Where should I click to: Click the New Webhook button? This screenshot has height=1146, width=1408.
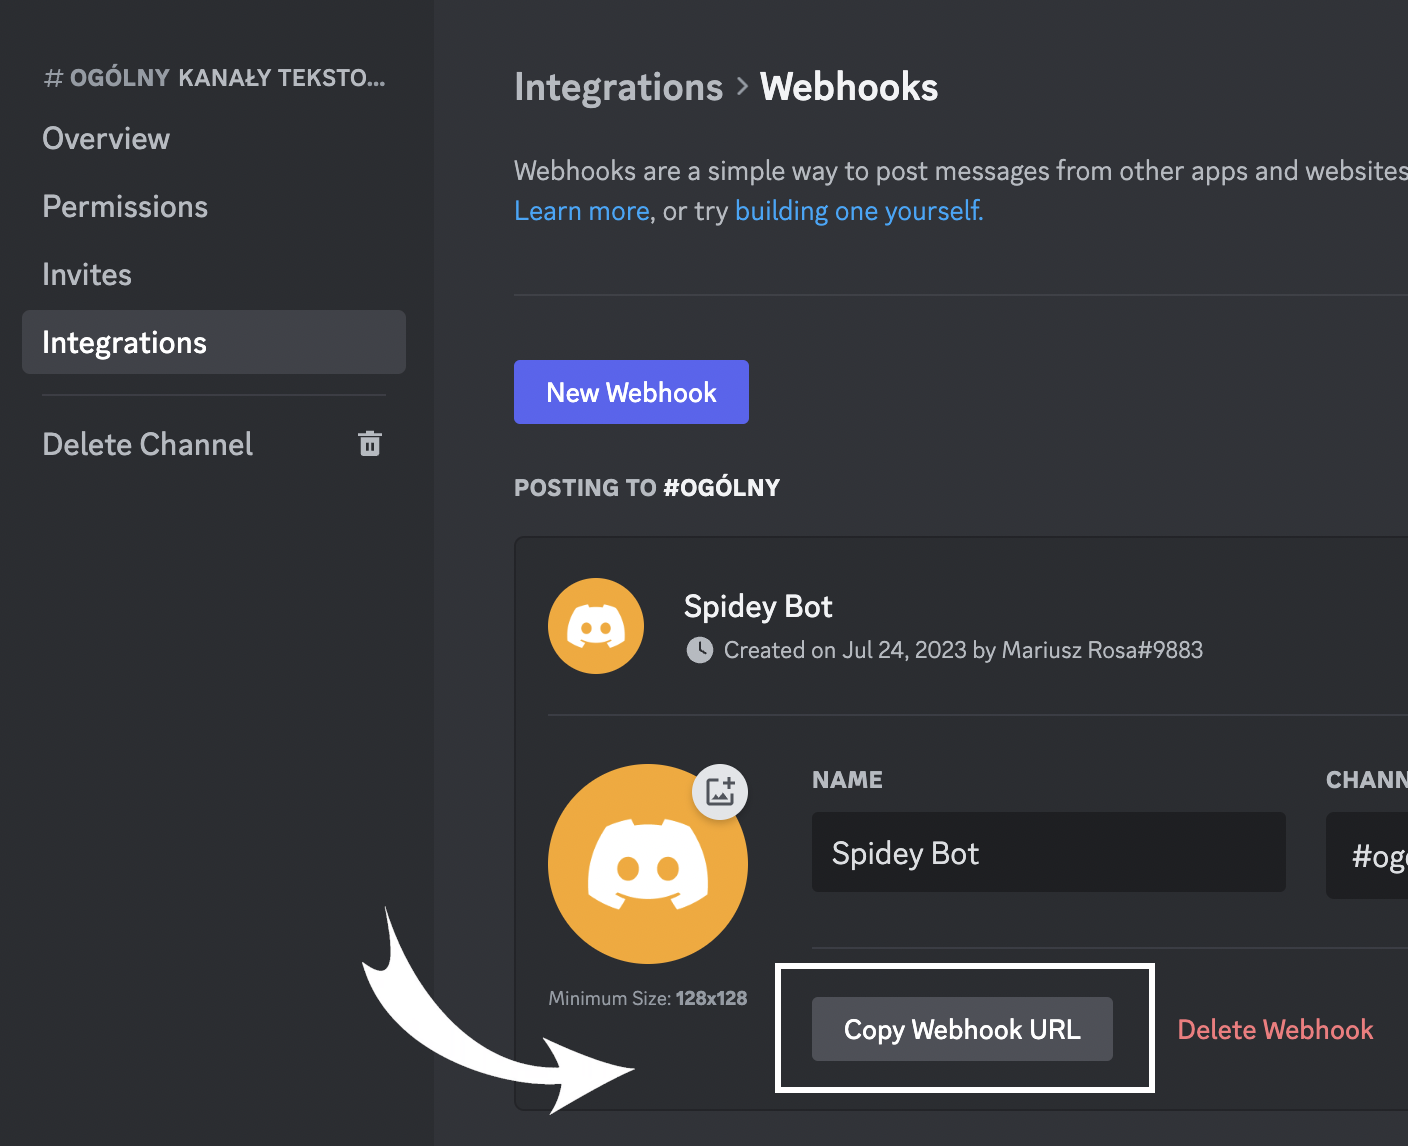[631, 392]
